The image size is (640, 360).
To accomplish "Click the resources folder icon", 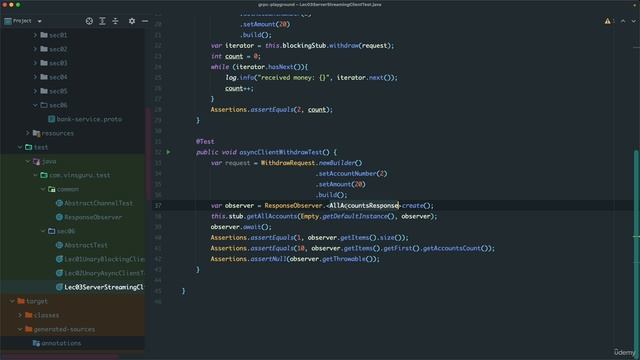I will 36,133.
